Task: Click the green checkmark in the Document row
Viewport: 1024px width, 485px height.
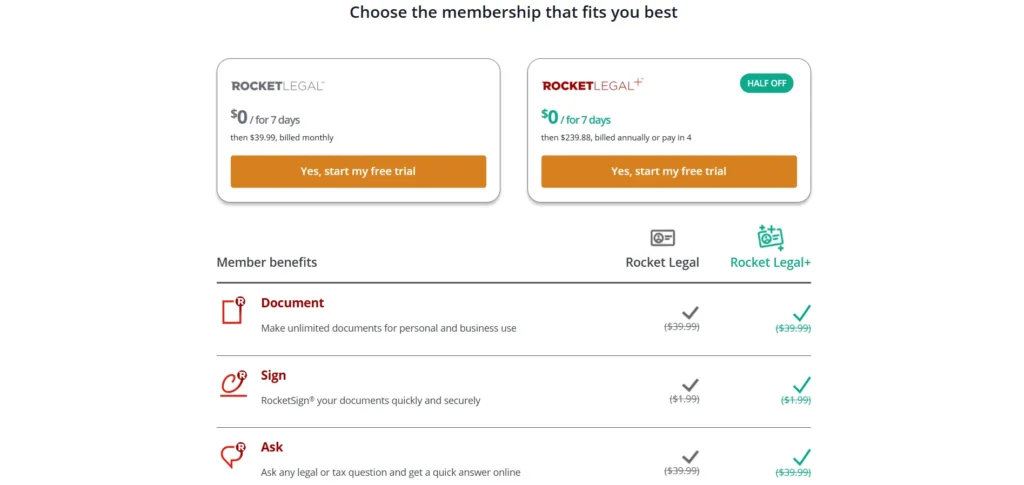Action: [801, 313]
